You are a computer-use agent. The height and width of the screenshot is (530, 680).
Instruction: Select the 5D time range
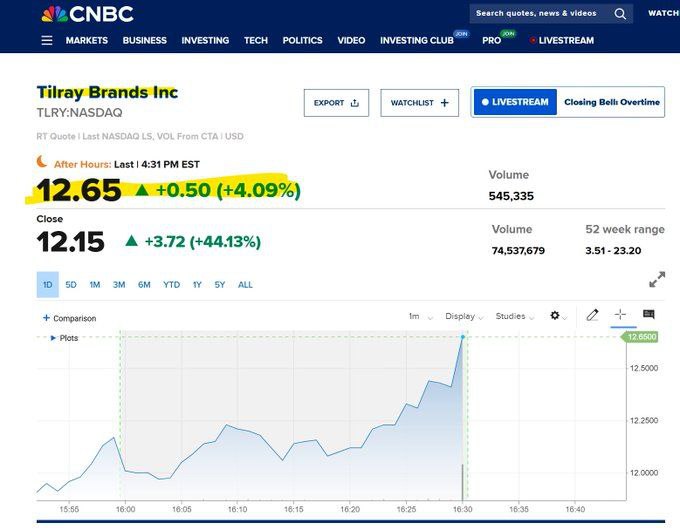pos(71,285)
